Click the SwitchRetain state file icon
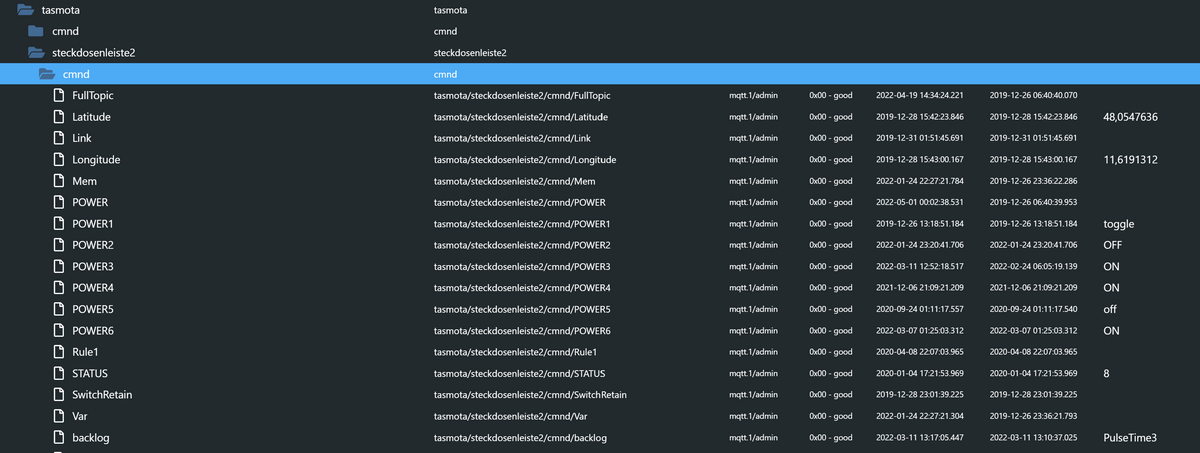The width and height of the screenshot is (1200, 453). tap(59, 395)
